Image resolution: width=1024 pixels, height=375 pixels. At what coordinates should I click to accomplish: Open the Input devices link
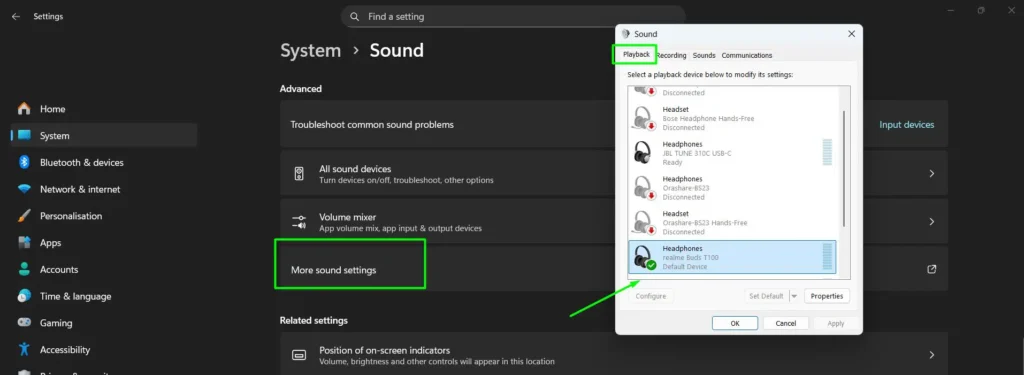pos(906,124)
